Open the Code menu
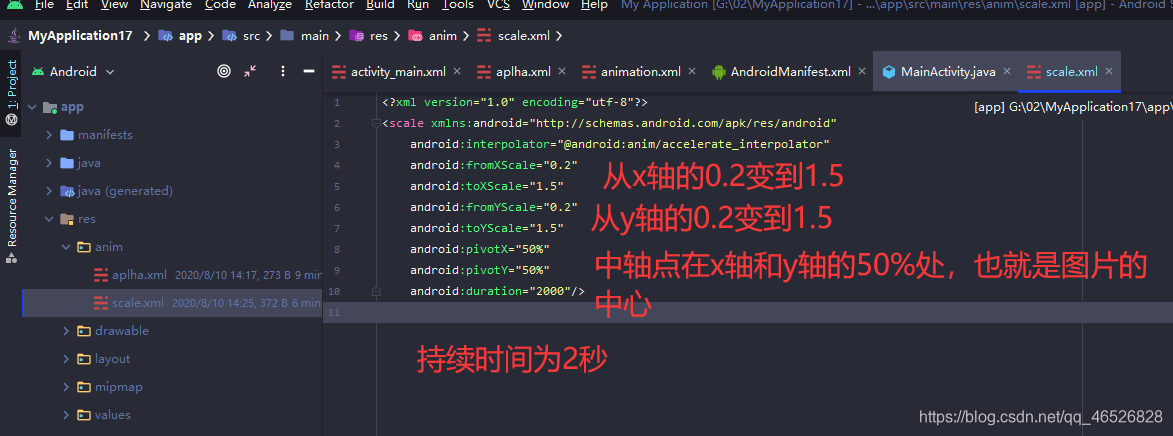1173x436 pixels. coord(220,4)
